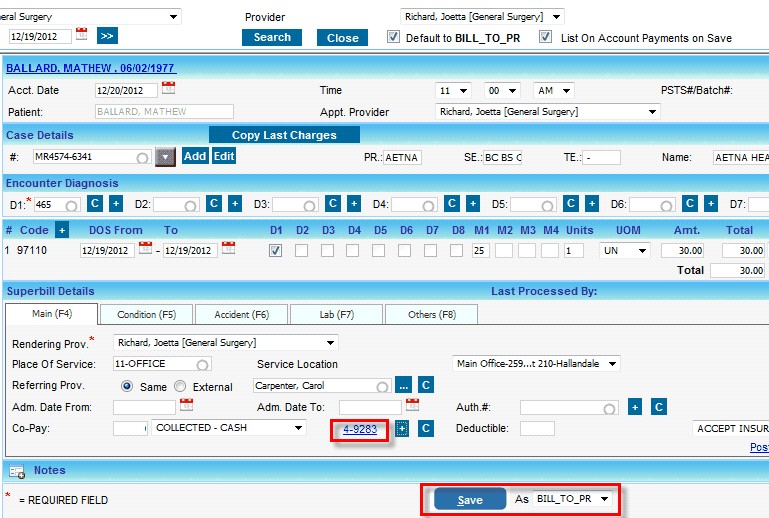Click the Deductible input field
The image size is (769, 518).
pyautogui.click(x=537, y=429)
